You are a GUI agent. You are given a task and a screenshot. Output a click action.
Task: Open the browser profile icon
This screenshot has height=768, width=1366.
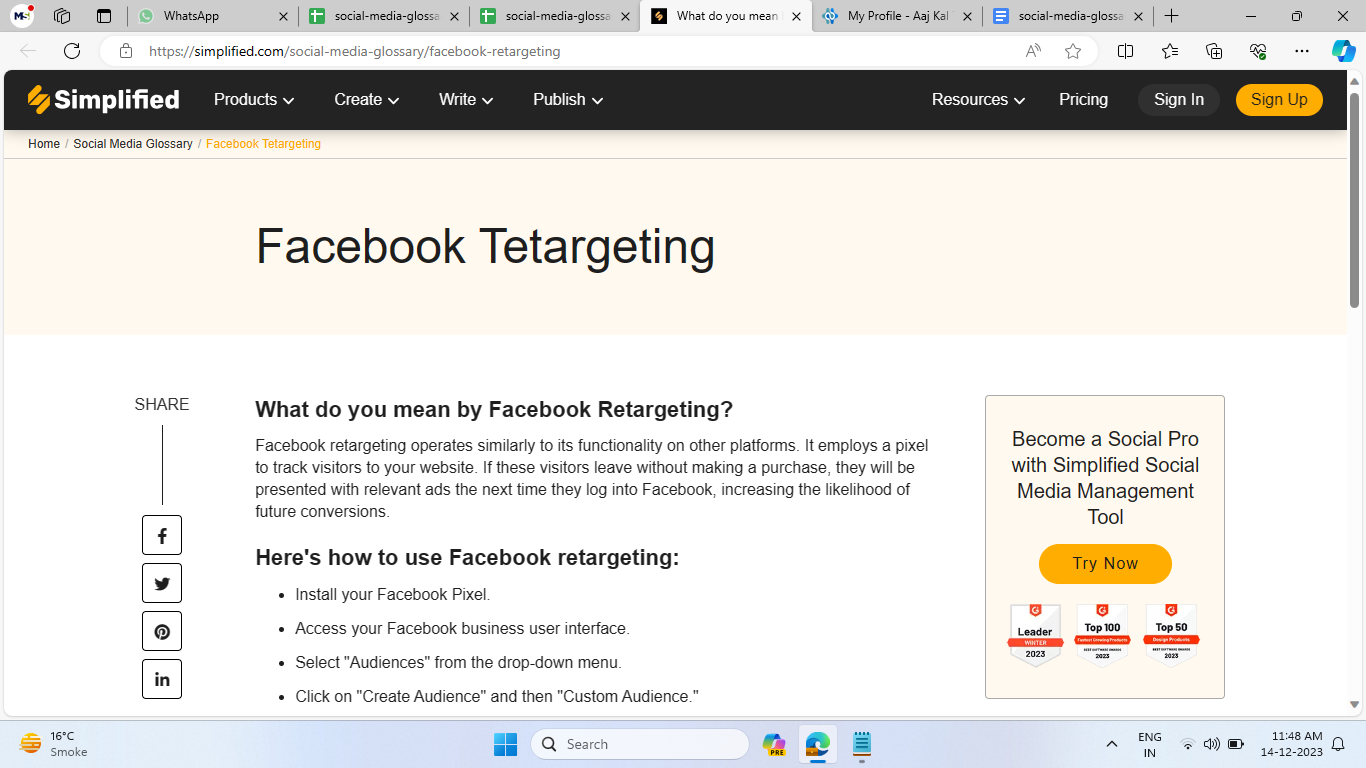click(x=22, y=16)
